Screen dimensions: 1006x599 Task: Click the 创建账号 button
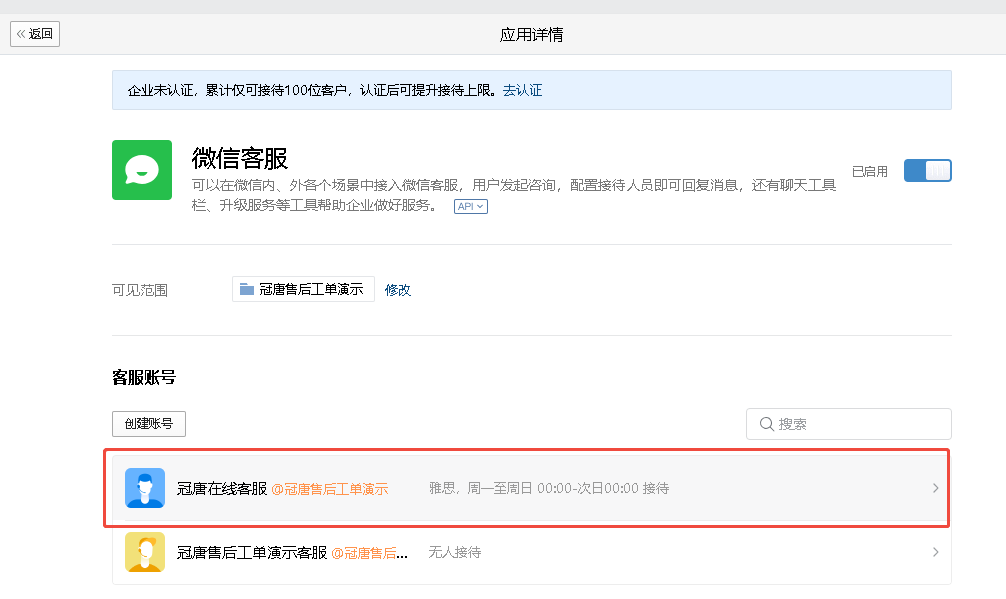click(x=149, y=424)
